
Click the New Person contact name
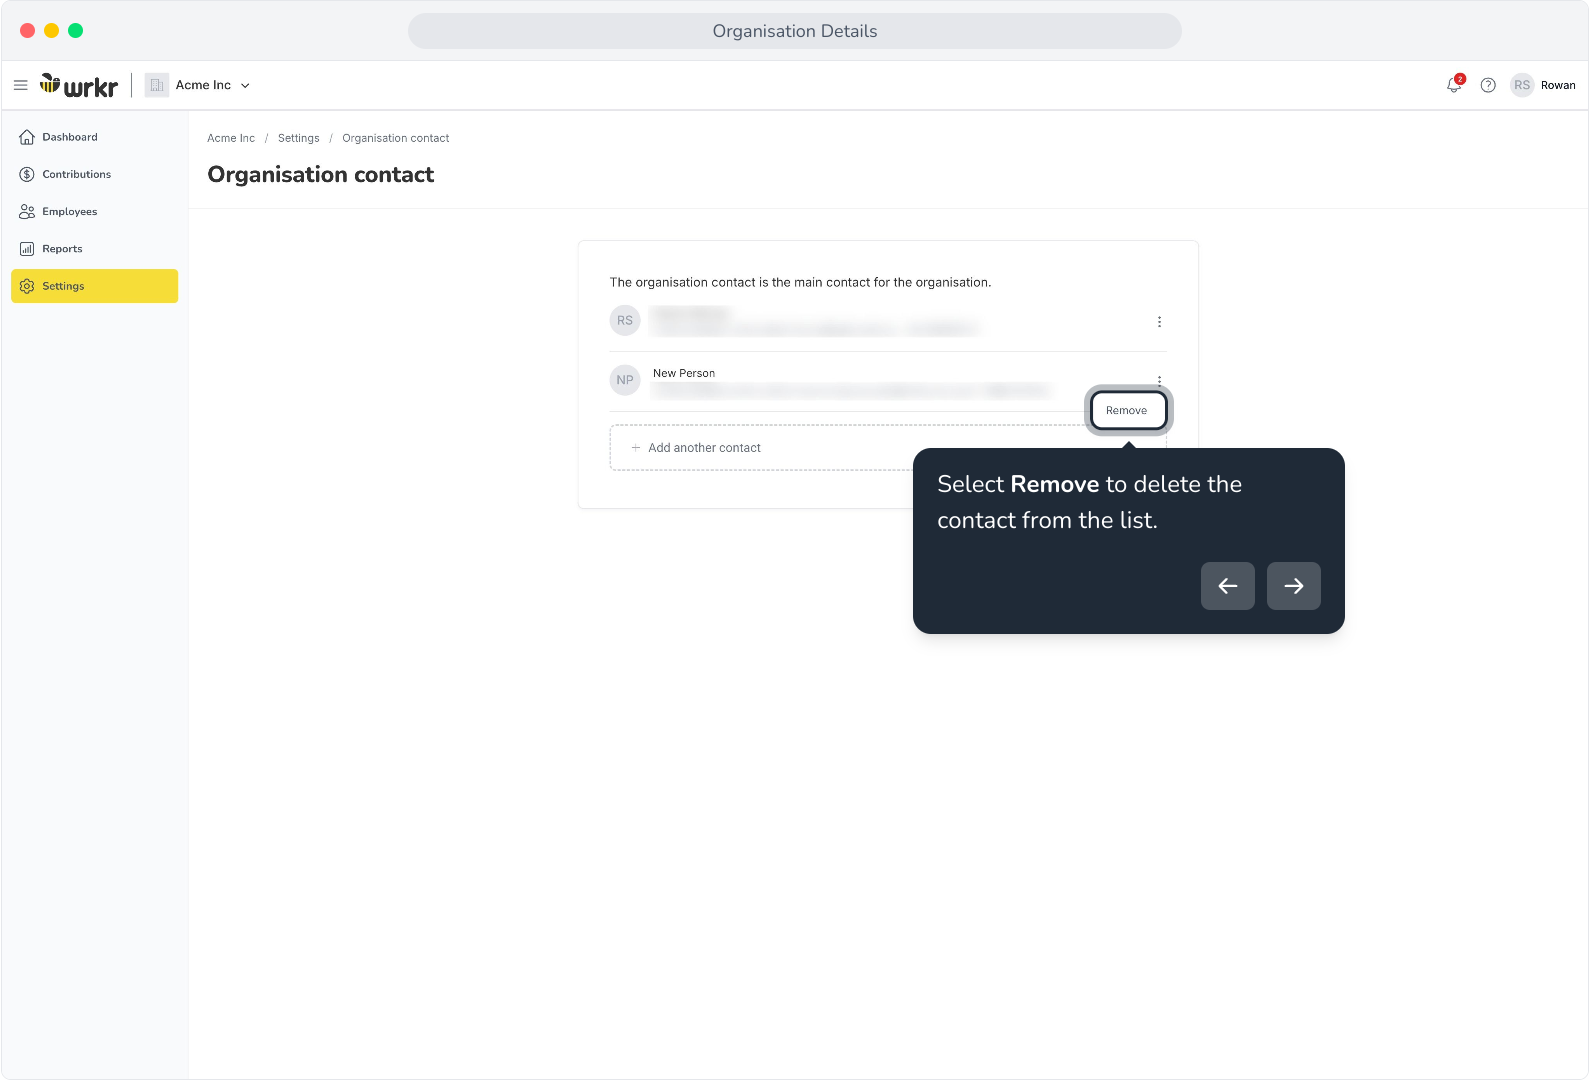684,373
